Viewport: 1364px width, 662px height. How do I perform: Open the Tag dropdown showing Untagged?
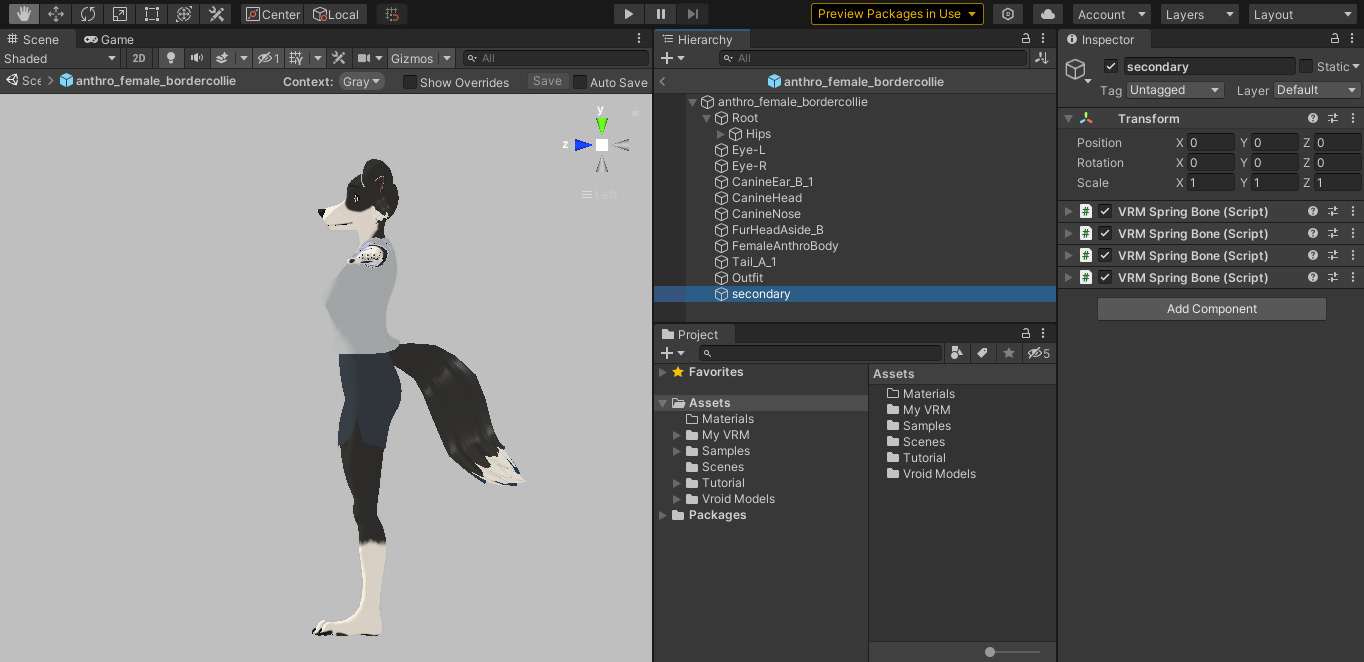coord(1175,90)
